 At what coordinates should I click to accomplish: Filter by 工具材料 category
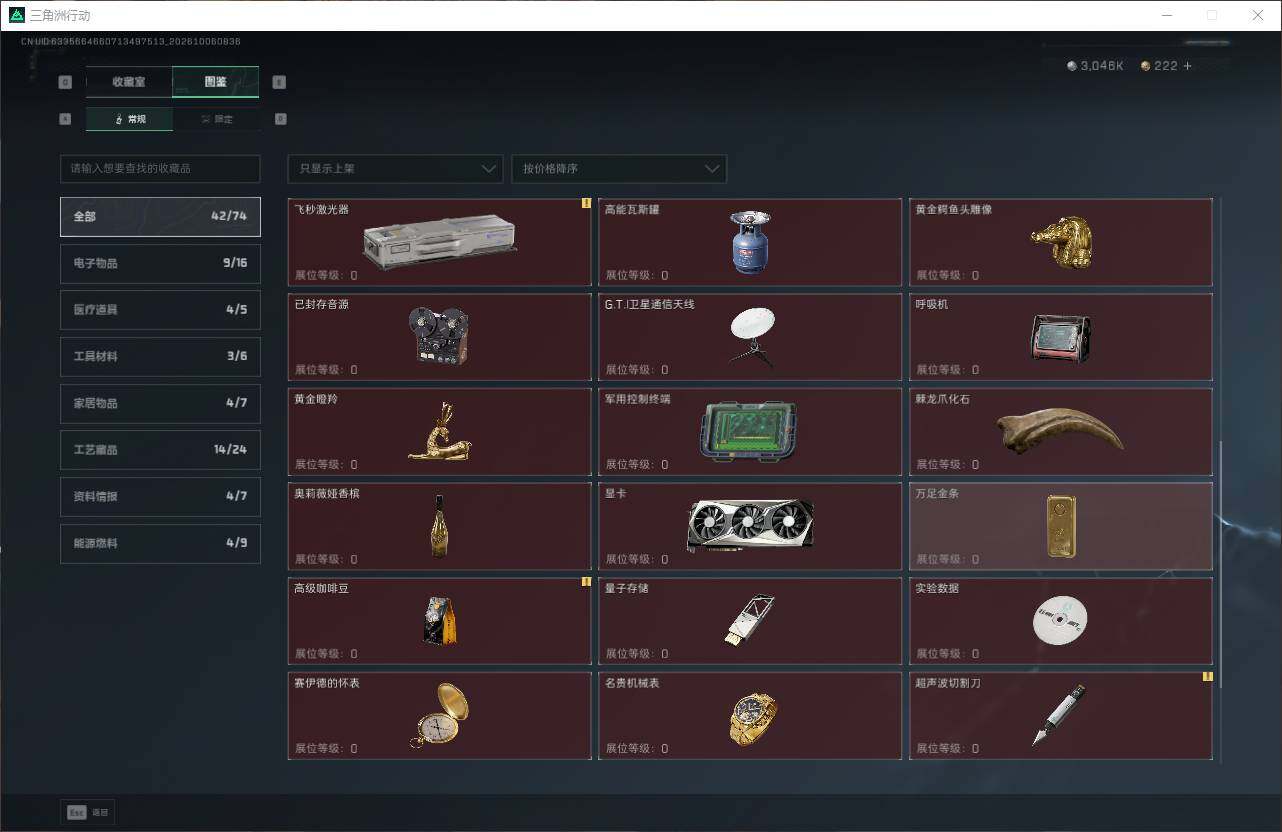click(x=160, y=357)
